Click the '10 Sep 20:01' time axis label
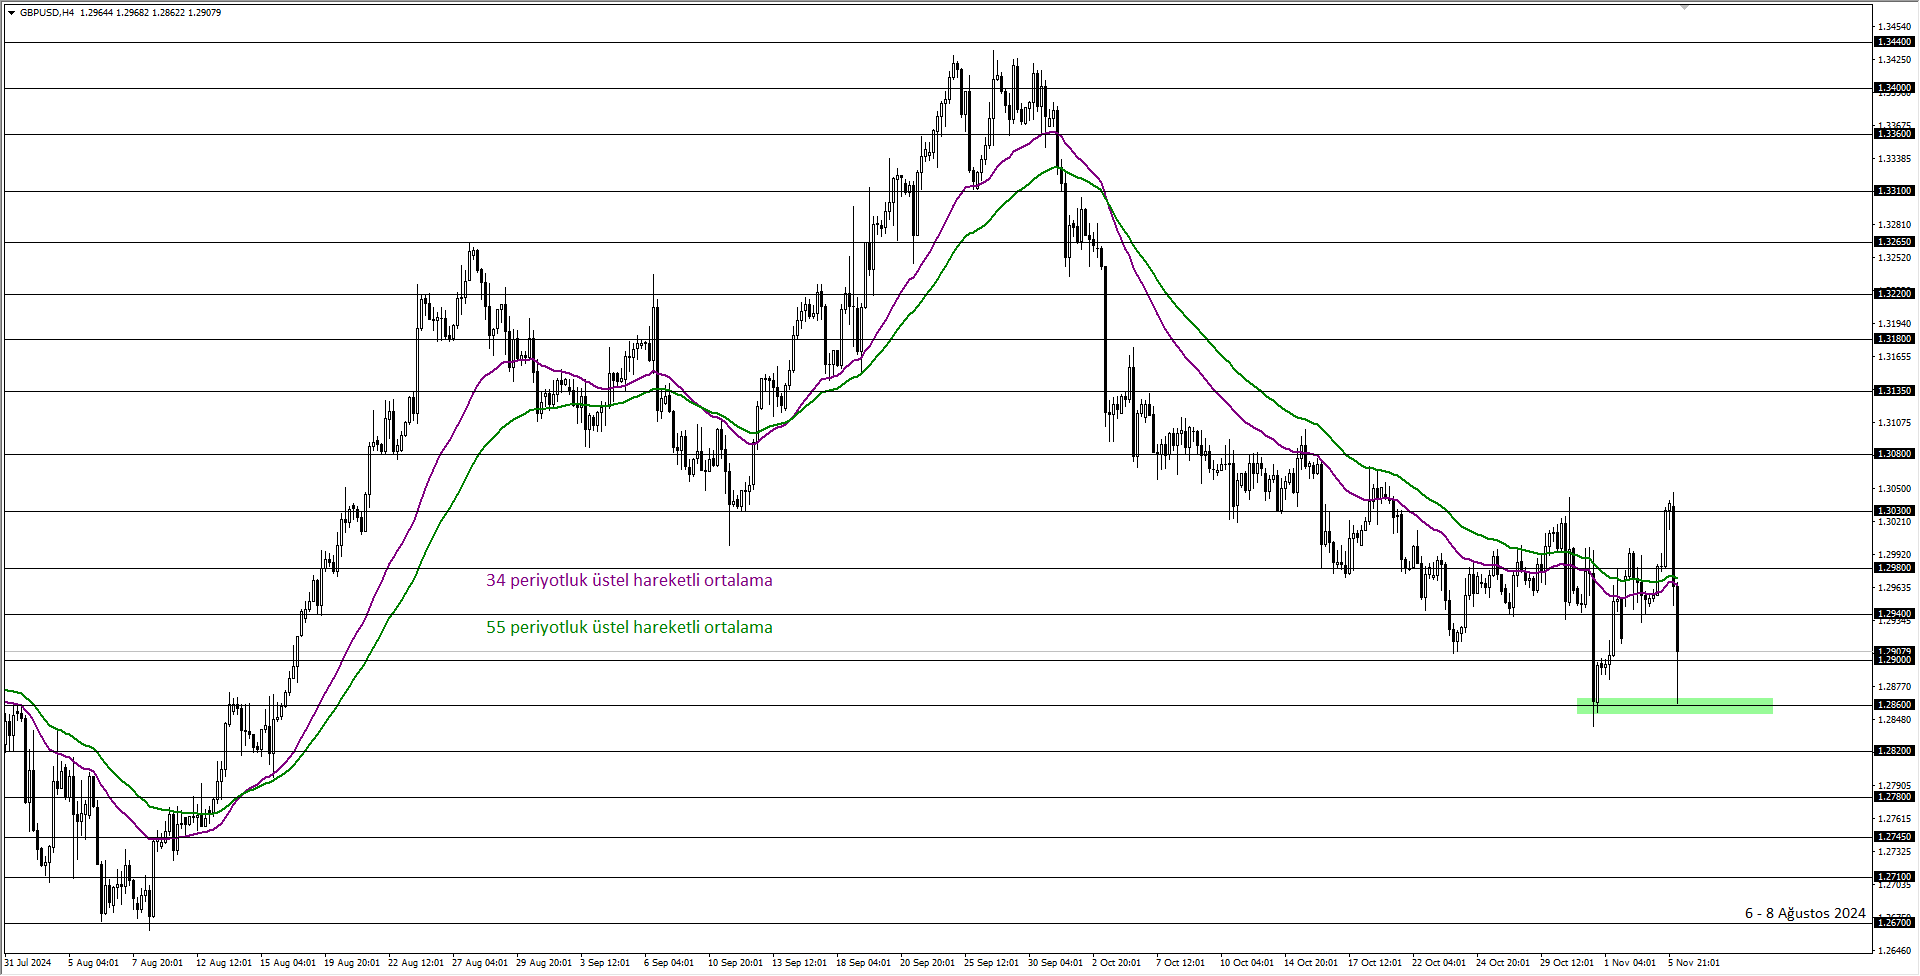The height and width of the screenshot is (976, 1920). 735,963
